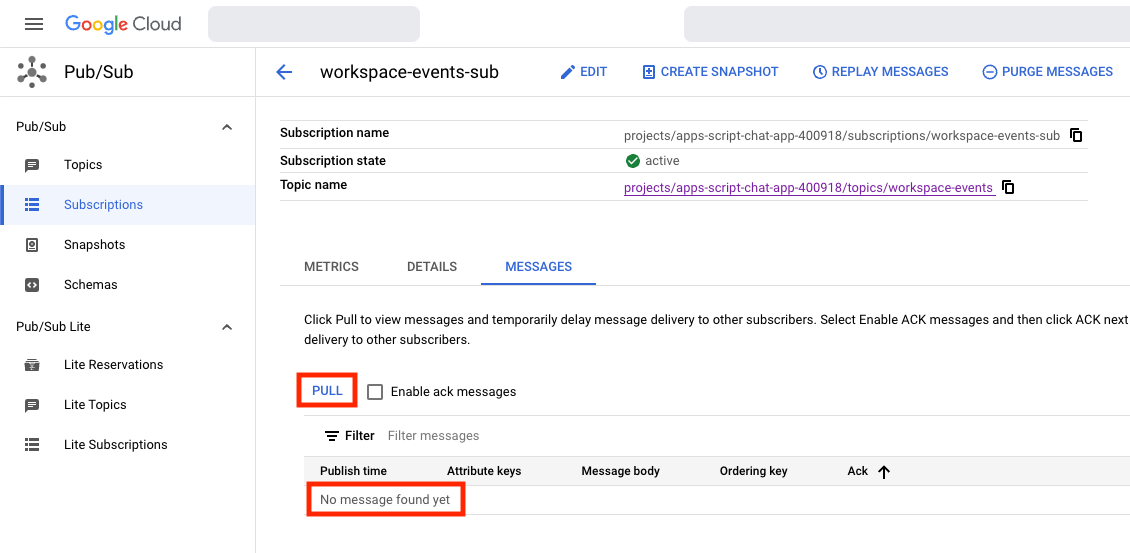The height and width of the screenshot is (553, 1130).
Task: Switch to the Metrics tab
Action: (331, 267)
